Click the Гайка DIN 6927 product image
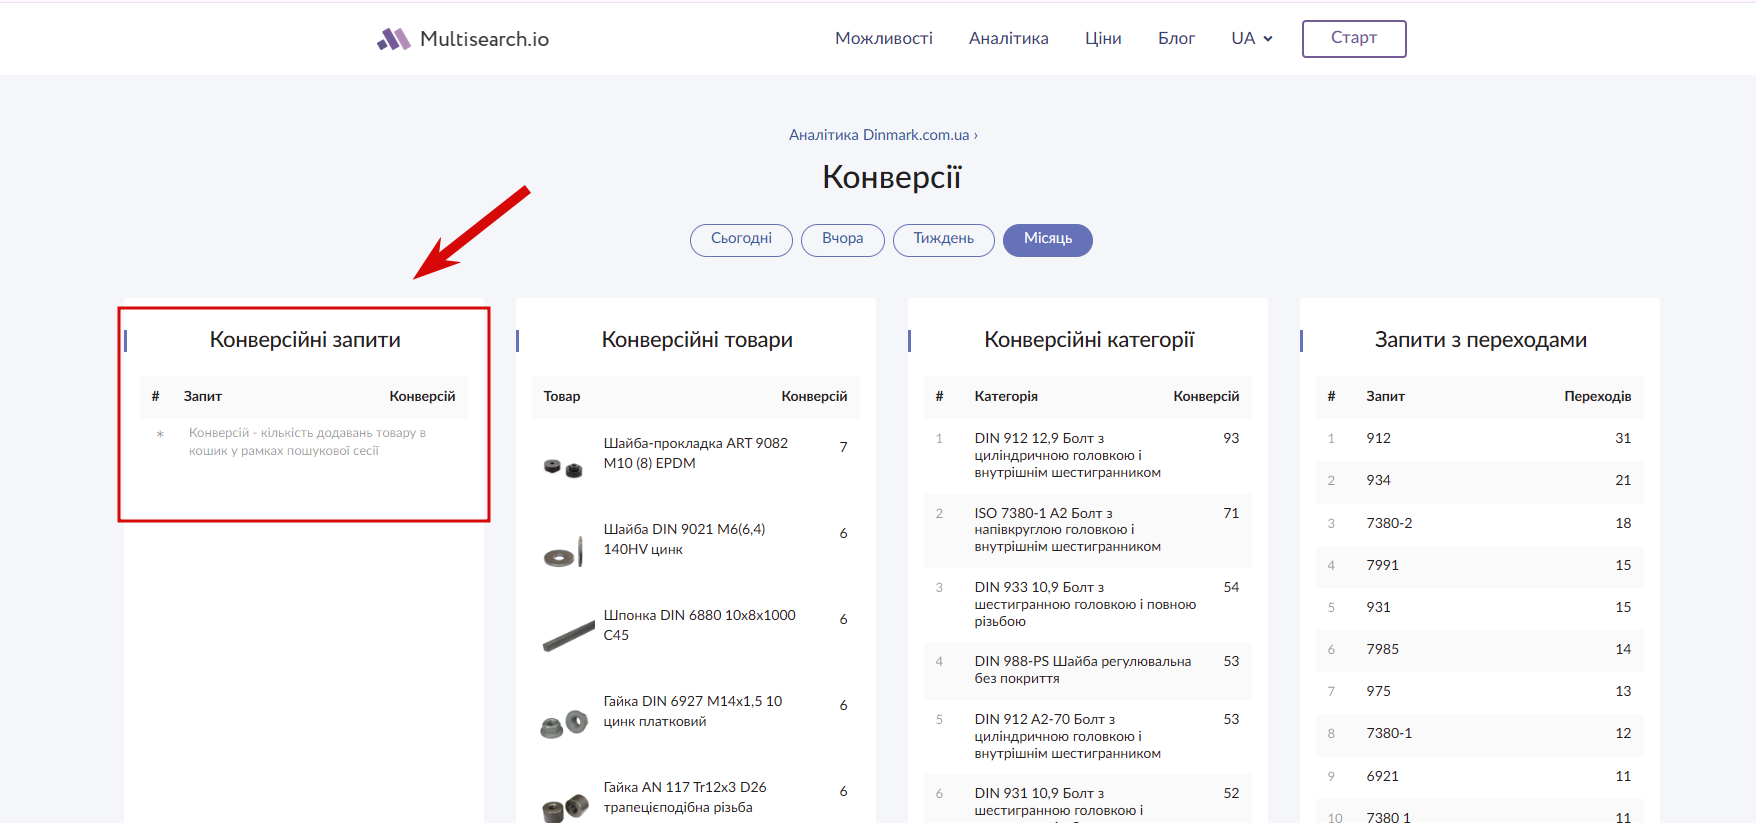The image size is (1756, 823). (563, 723)
